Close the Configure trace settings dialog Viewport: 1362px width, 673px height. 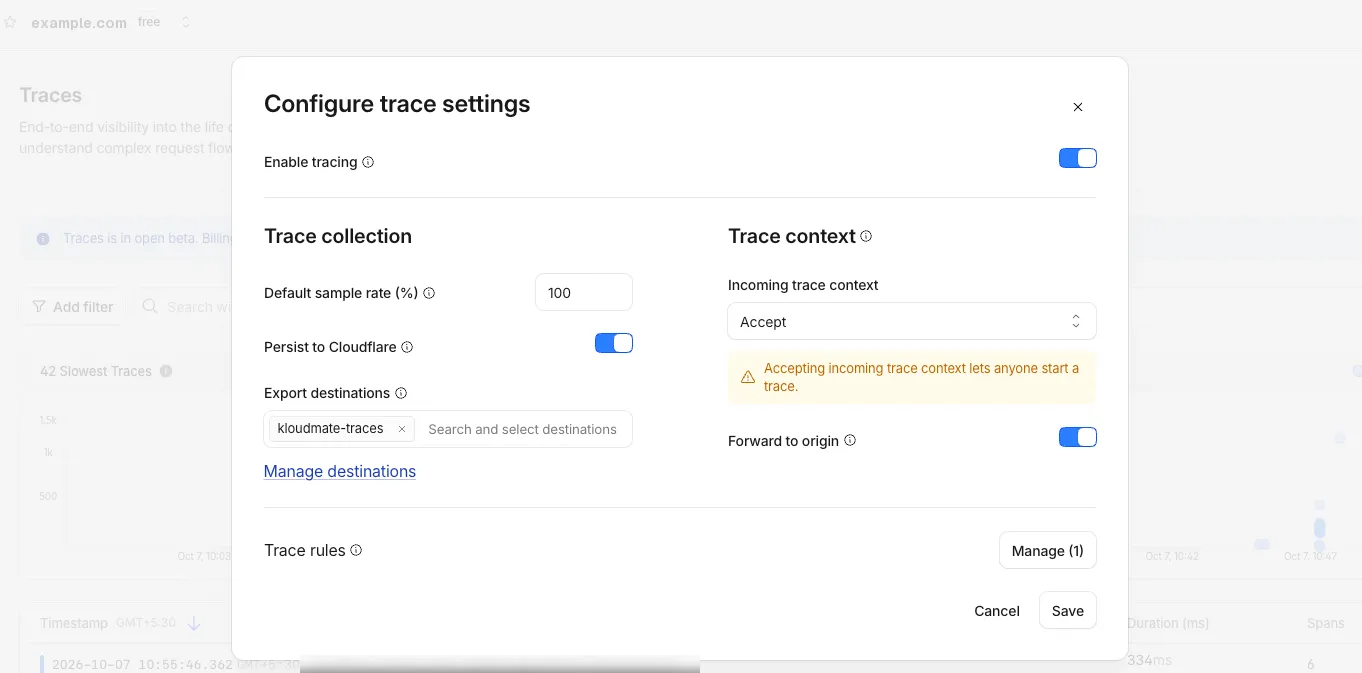point(1077,107)
